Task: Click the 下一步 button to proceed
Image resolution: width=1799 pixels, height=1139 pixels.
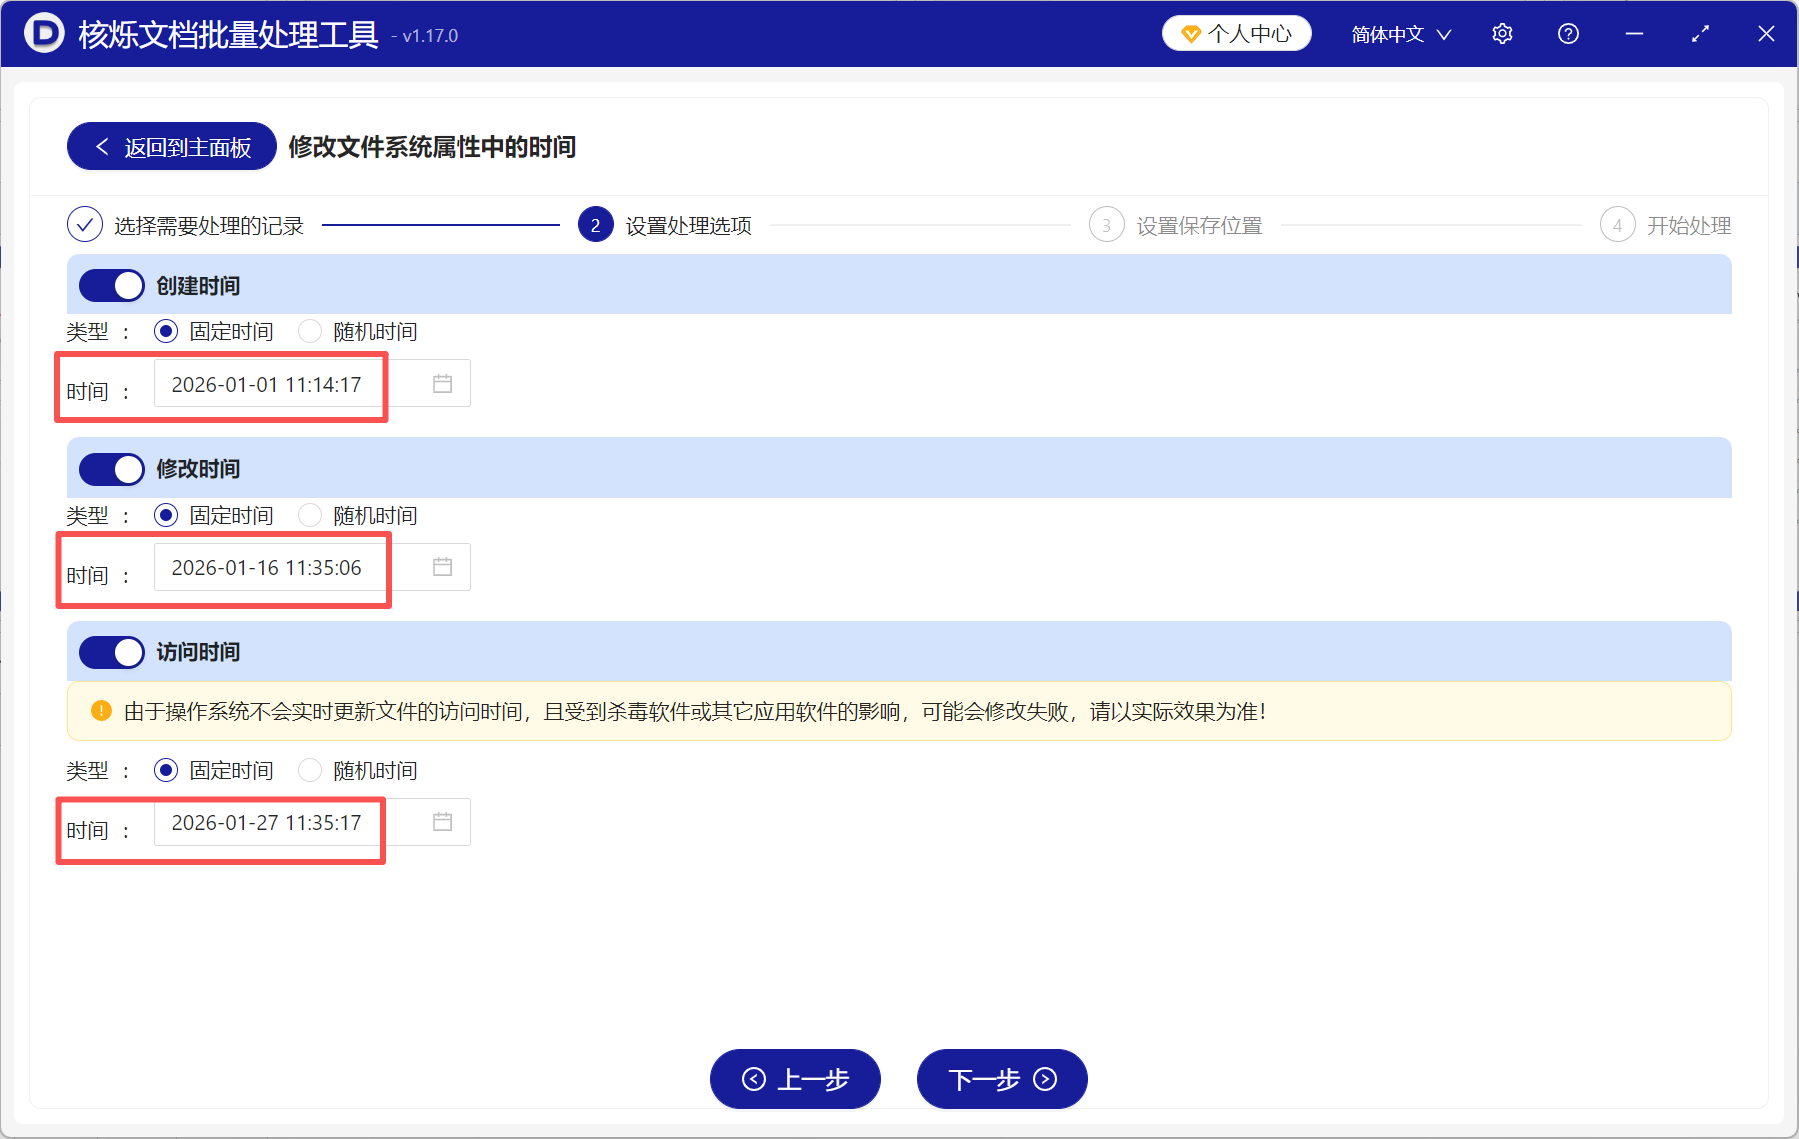Action: coord(1001,1079)
